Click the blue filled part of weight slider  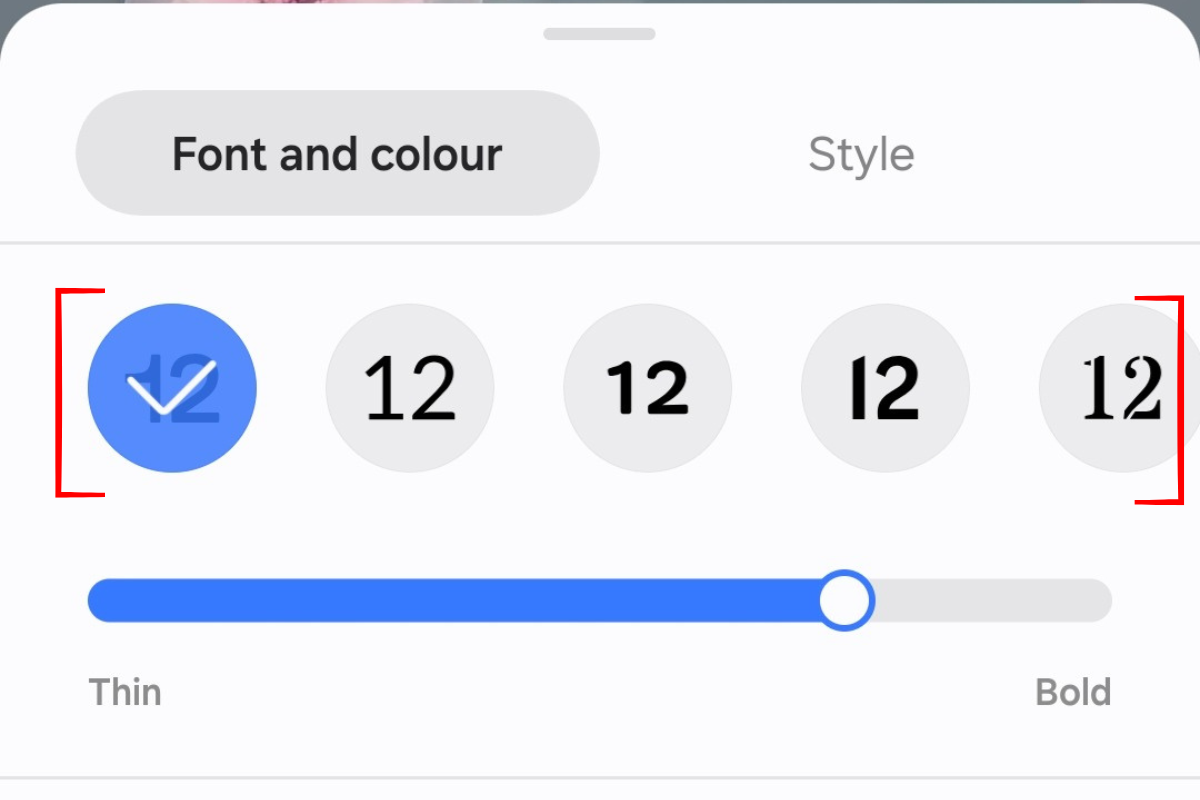pyautogui.click(x=450, y=600)
